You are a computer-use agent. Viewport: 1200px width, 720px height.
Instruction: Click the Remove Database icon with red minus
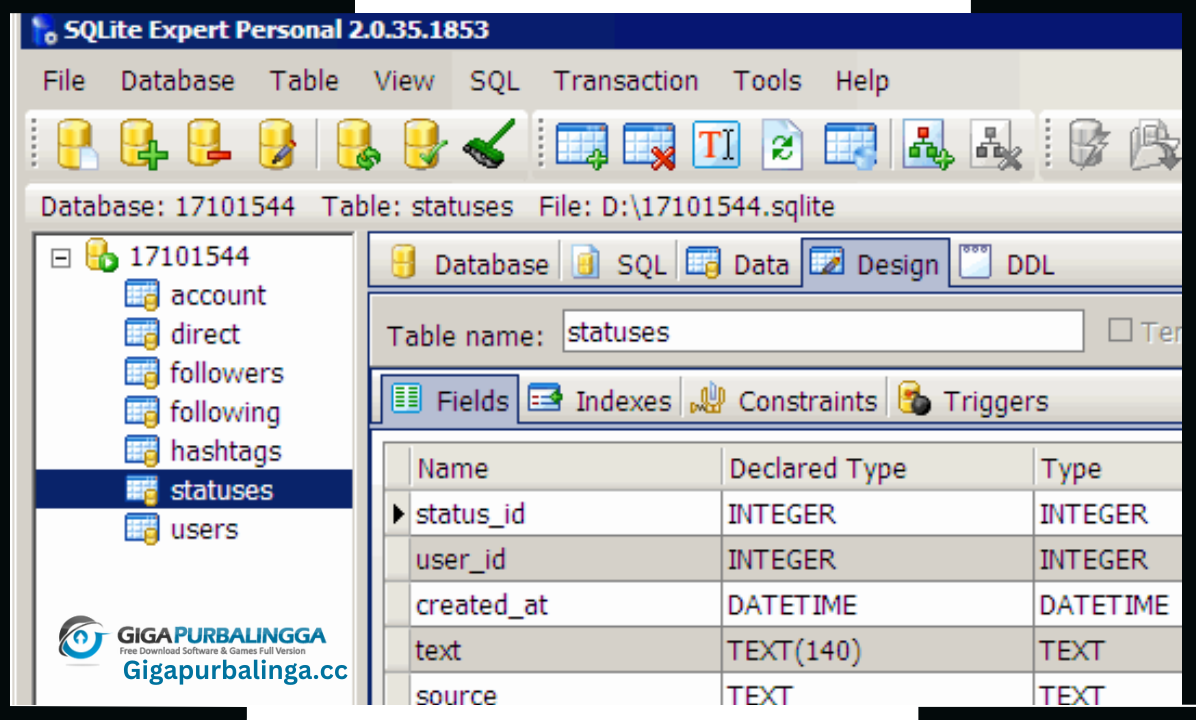(210, 145)
